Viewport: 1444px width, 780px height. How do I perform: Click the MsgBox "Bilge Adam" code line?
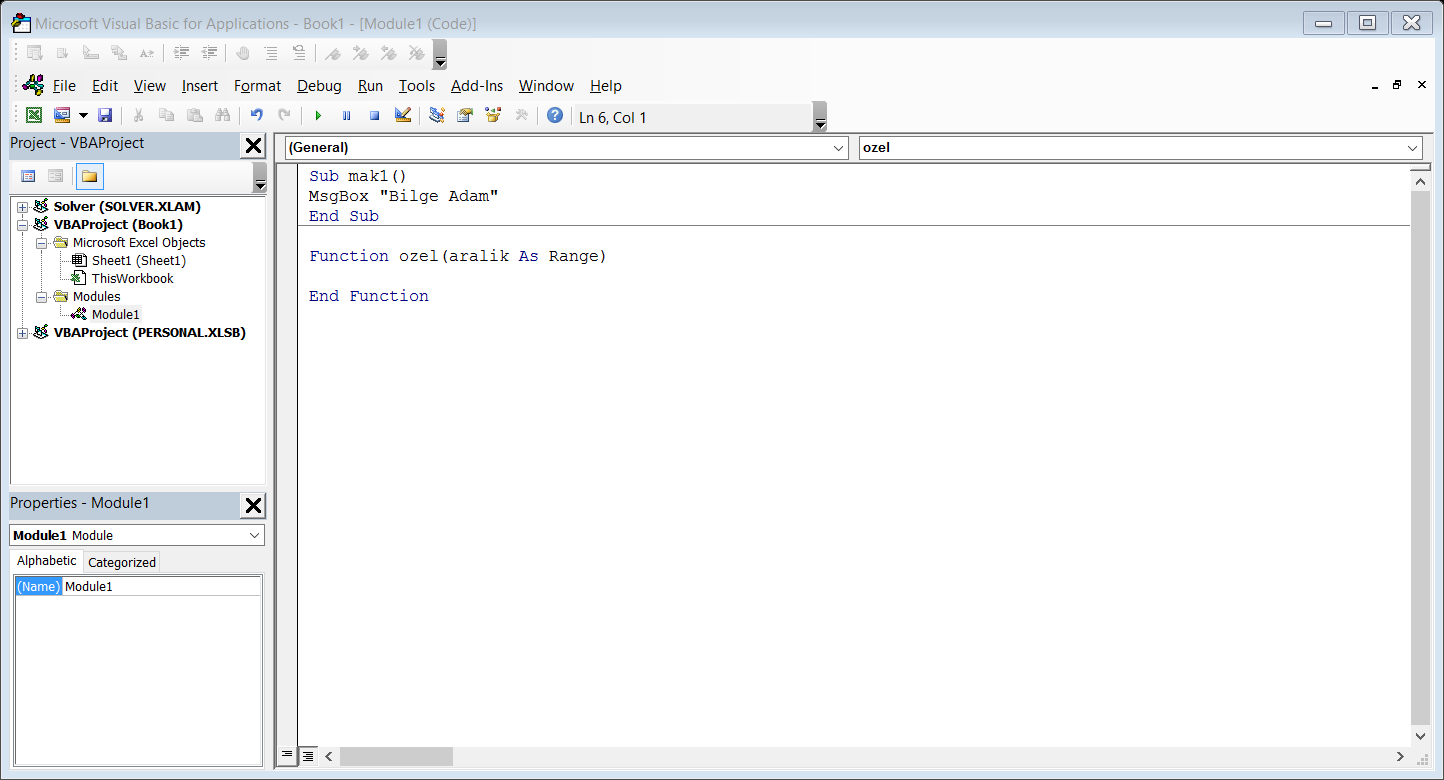(403, 196)
